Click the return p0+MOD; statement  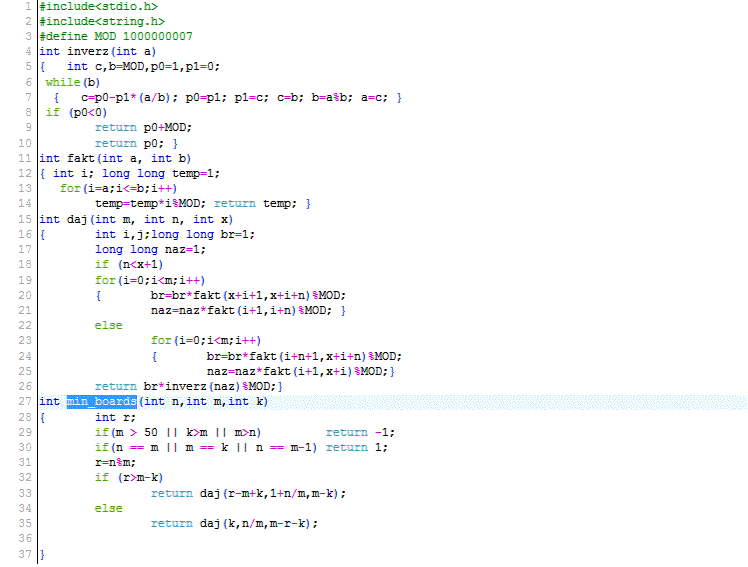click(143, 127)
